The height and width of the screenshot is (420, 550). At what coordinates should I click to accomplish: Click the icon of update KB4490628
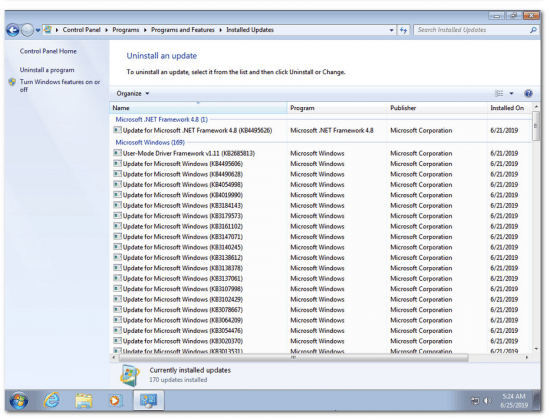117,174
